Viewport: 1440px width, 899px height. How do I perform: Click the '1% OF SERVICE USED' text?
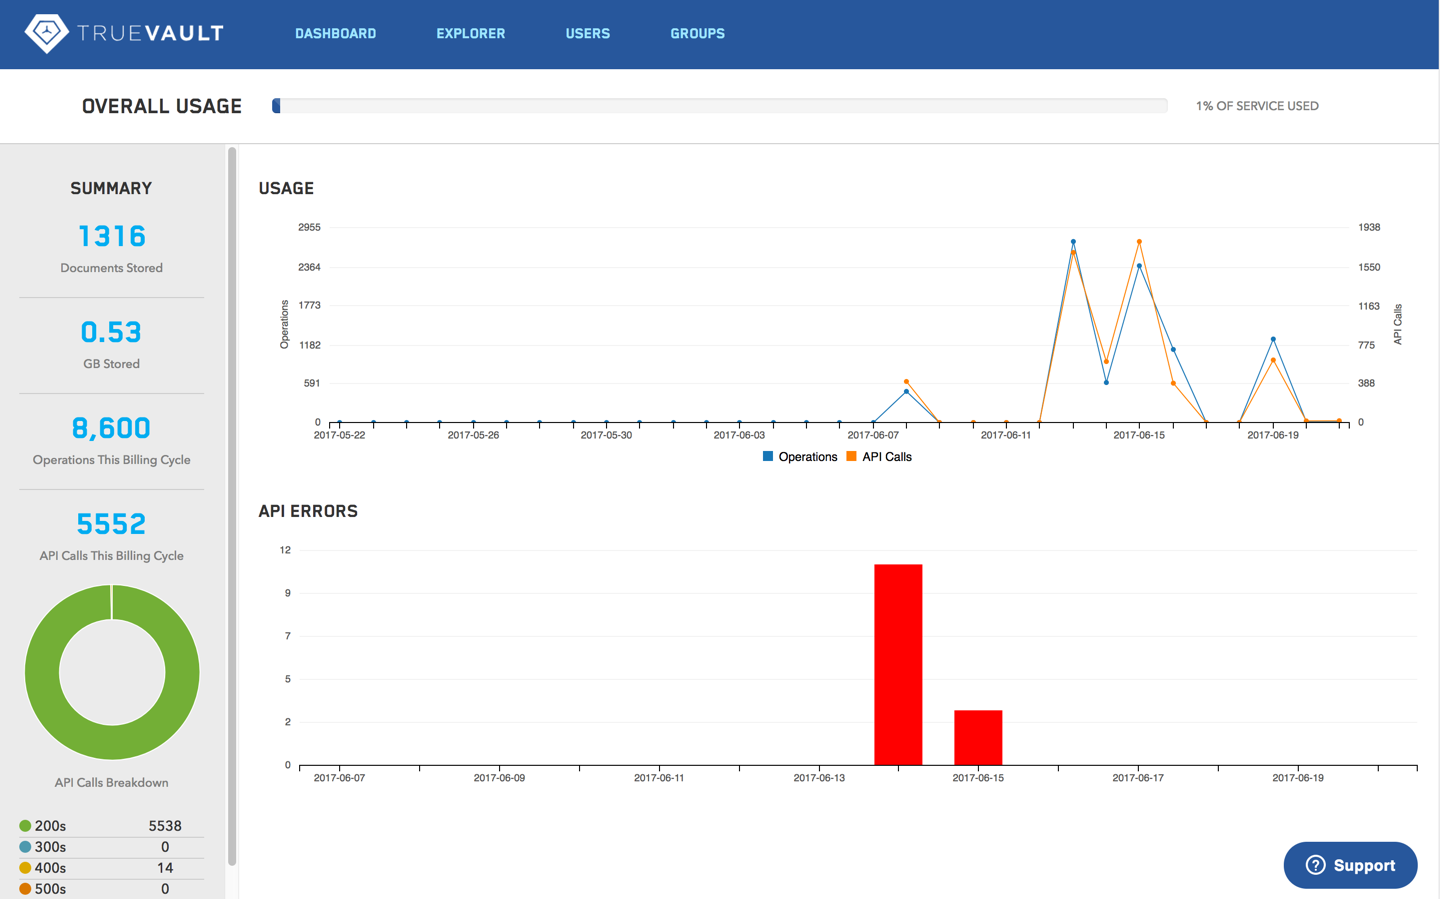pyautogui.click(x=1257, y=106)
